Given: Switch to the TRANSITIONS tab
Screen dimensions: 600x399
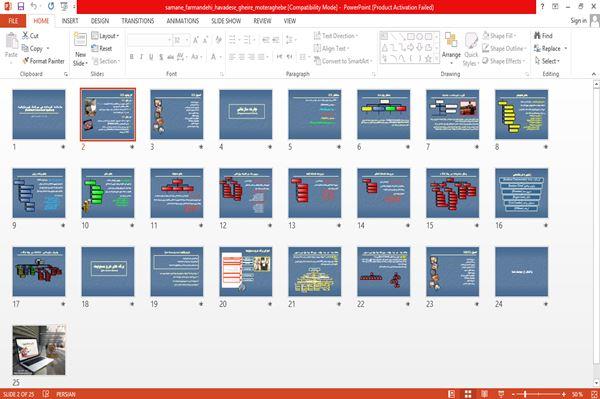Looking at the screenshot, I should tap(138, 21).
